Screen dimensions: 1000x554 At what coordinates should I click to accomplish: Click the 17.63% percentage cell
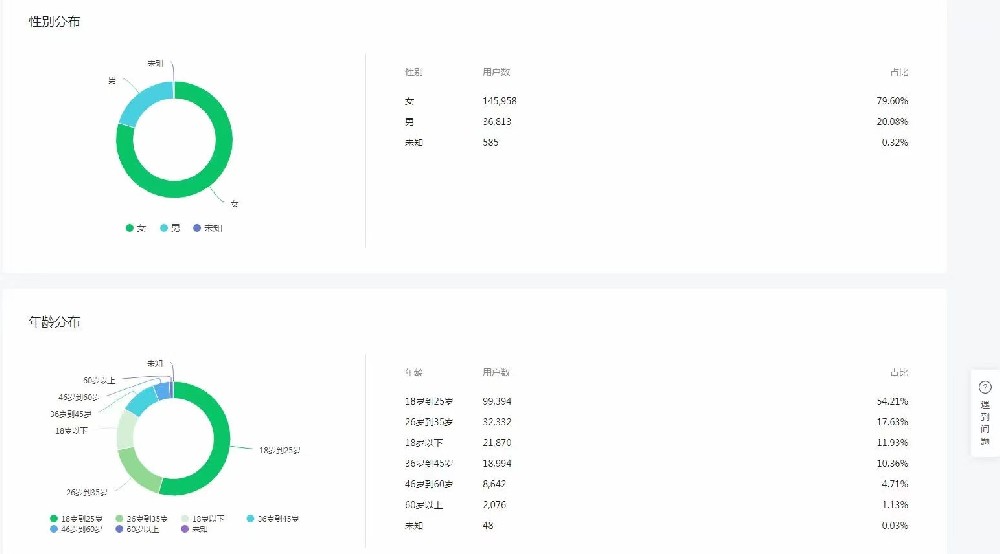tap(892, 422)
